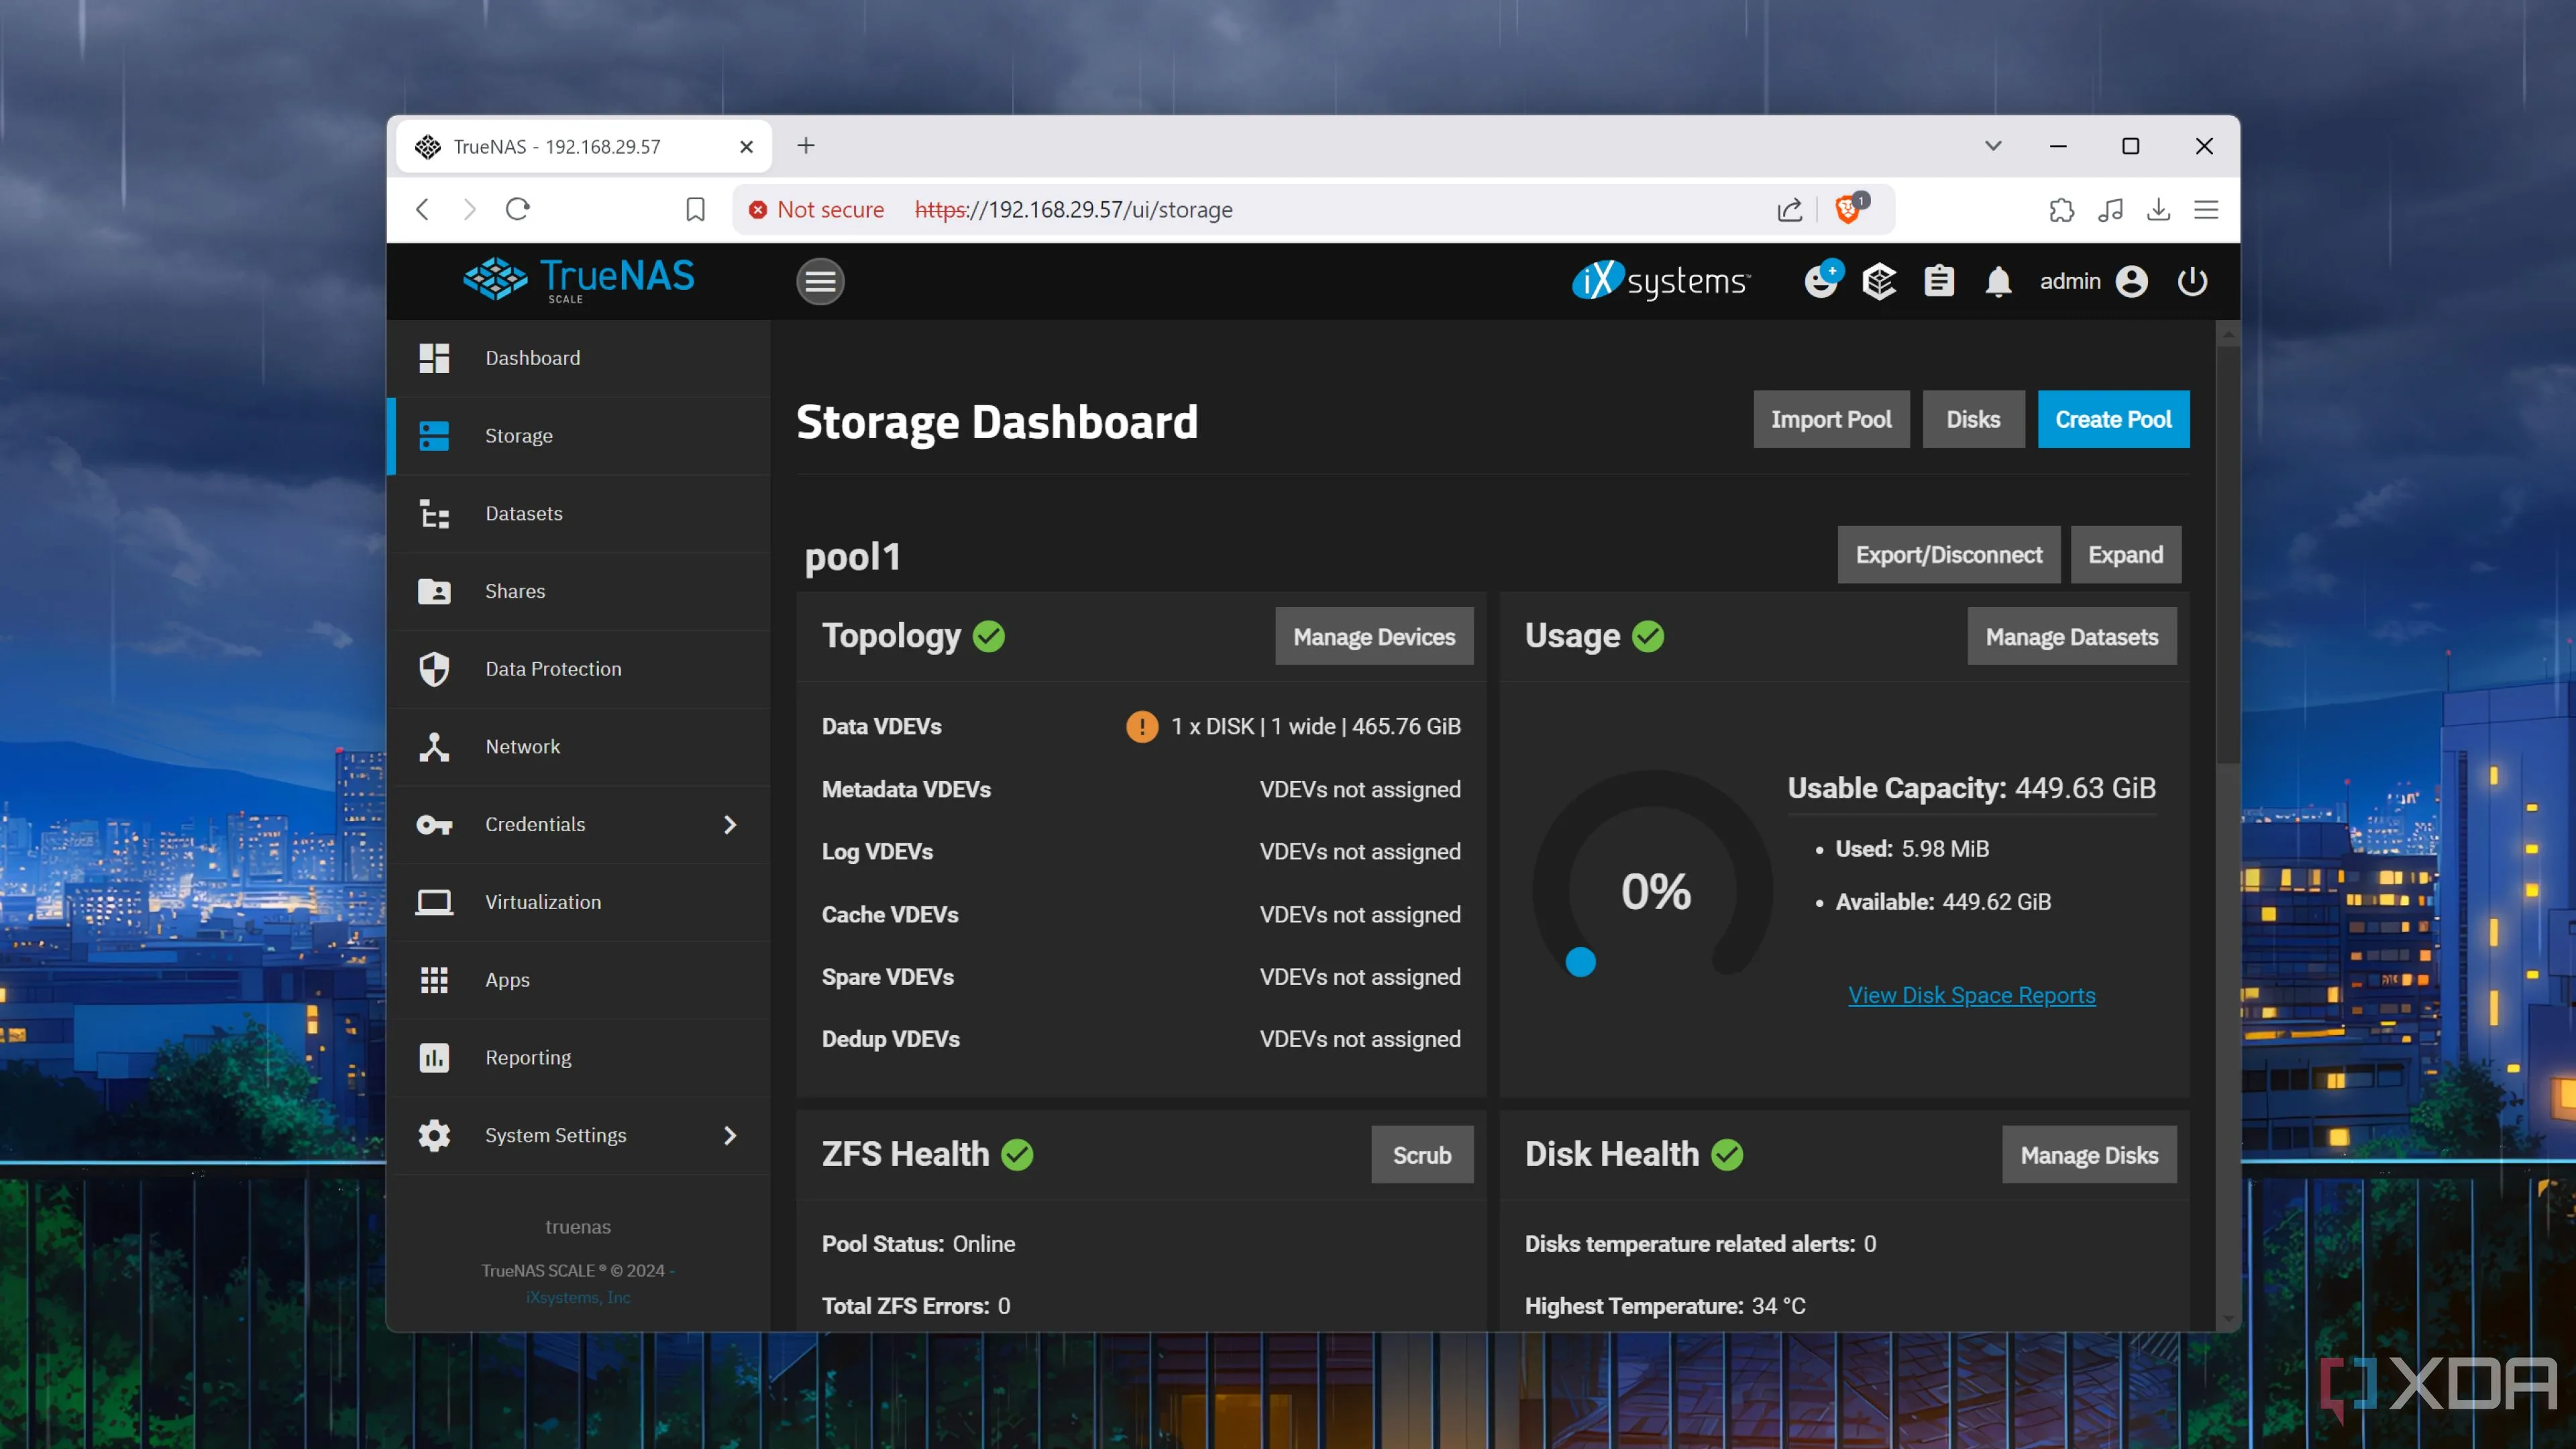Open the browser main hamburger menu

coord(2206,209)
